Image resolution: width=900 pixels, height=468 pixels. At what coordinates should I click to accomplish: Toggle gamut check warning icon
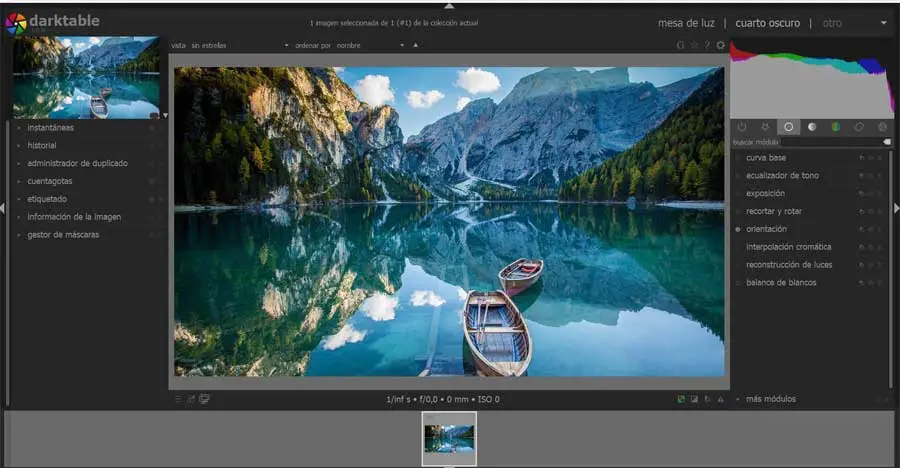tap(720, 399)
